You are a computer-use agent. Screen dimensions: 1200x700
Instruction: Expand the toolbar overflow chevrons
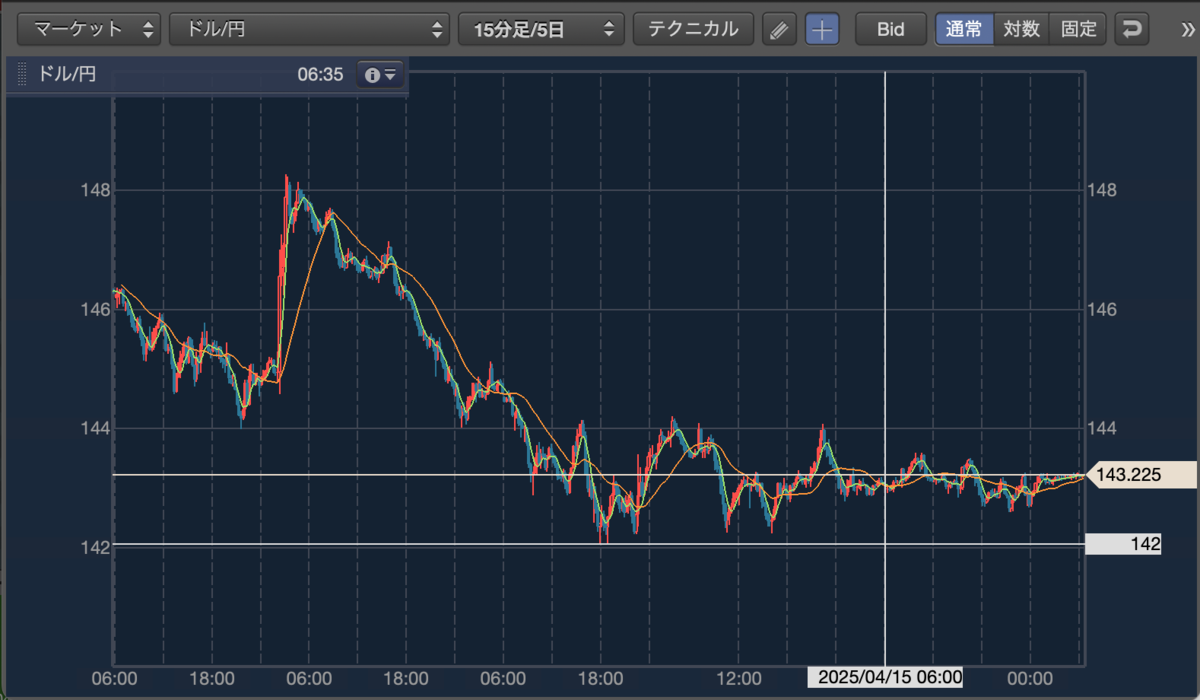(1186, 30)
